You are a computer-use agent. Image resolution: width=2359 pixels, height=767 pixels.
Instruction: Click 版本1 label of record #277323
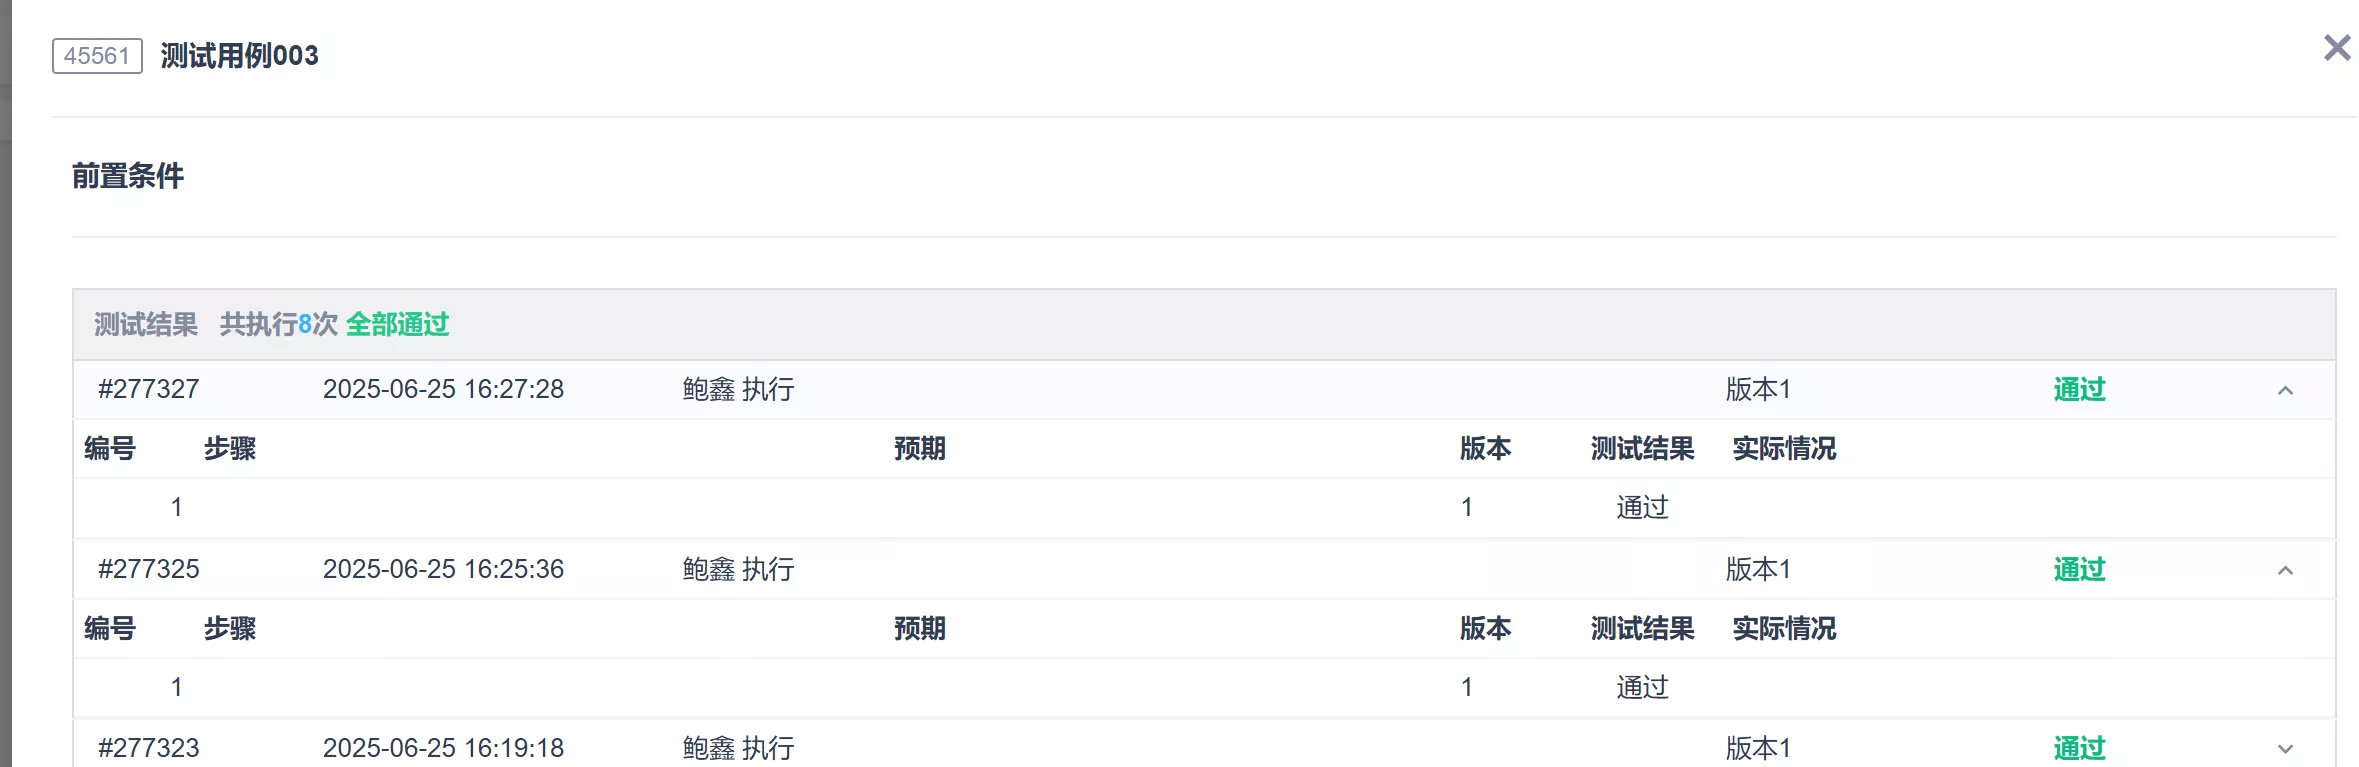coord(1757,748)
